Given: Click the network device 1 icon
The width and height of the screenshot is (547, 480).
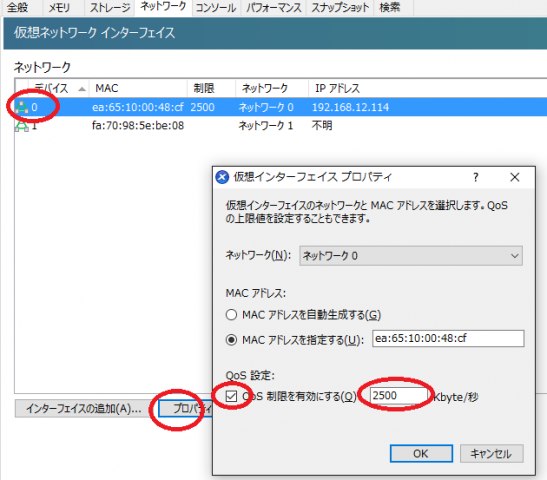Looking at the screenshot, I should [x=22, y=126].
